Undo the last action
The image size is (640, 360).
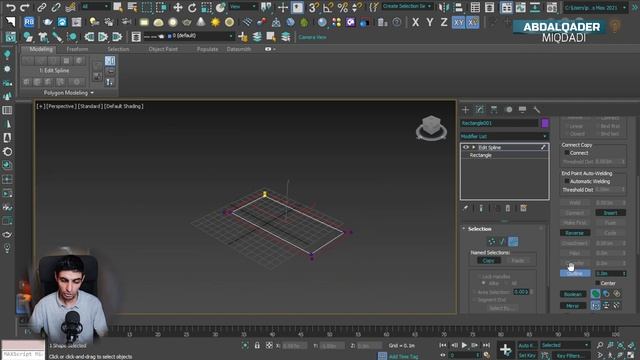tap(11, 7)
